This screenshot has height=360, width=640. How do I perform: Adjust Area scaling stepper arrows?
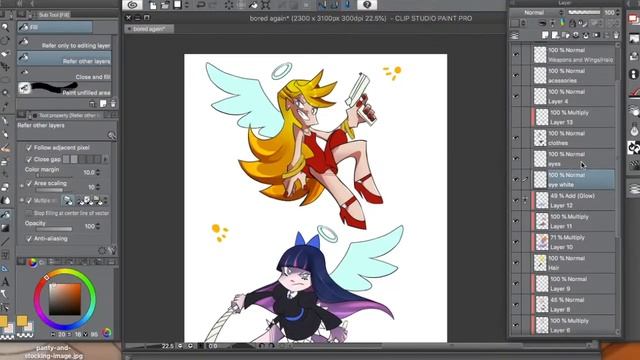(98, 187)
